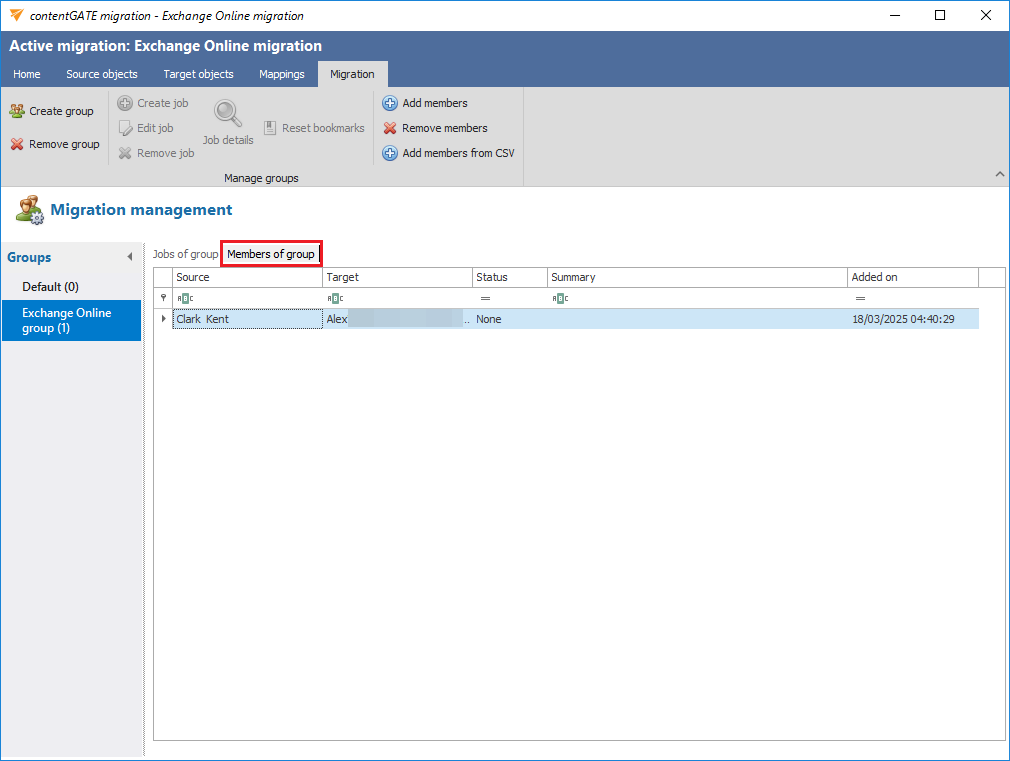Screen dimensions: 1010x761
Task: Open the Mappings ribbon tab
Action: pyautogui.click(x=281, y=74)
